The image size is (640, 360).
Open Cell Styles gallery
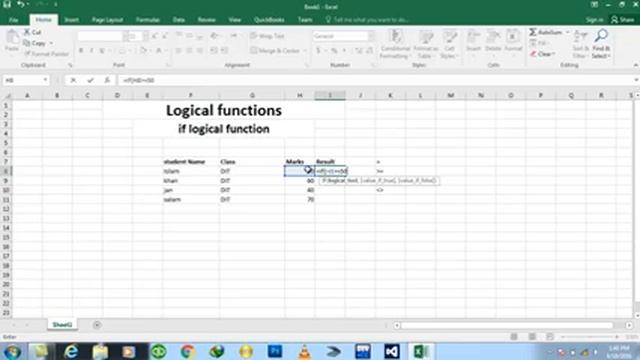coord(449,44)
